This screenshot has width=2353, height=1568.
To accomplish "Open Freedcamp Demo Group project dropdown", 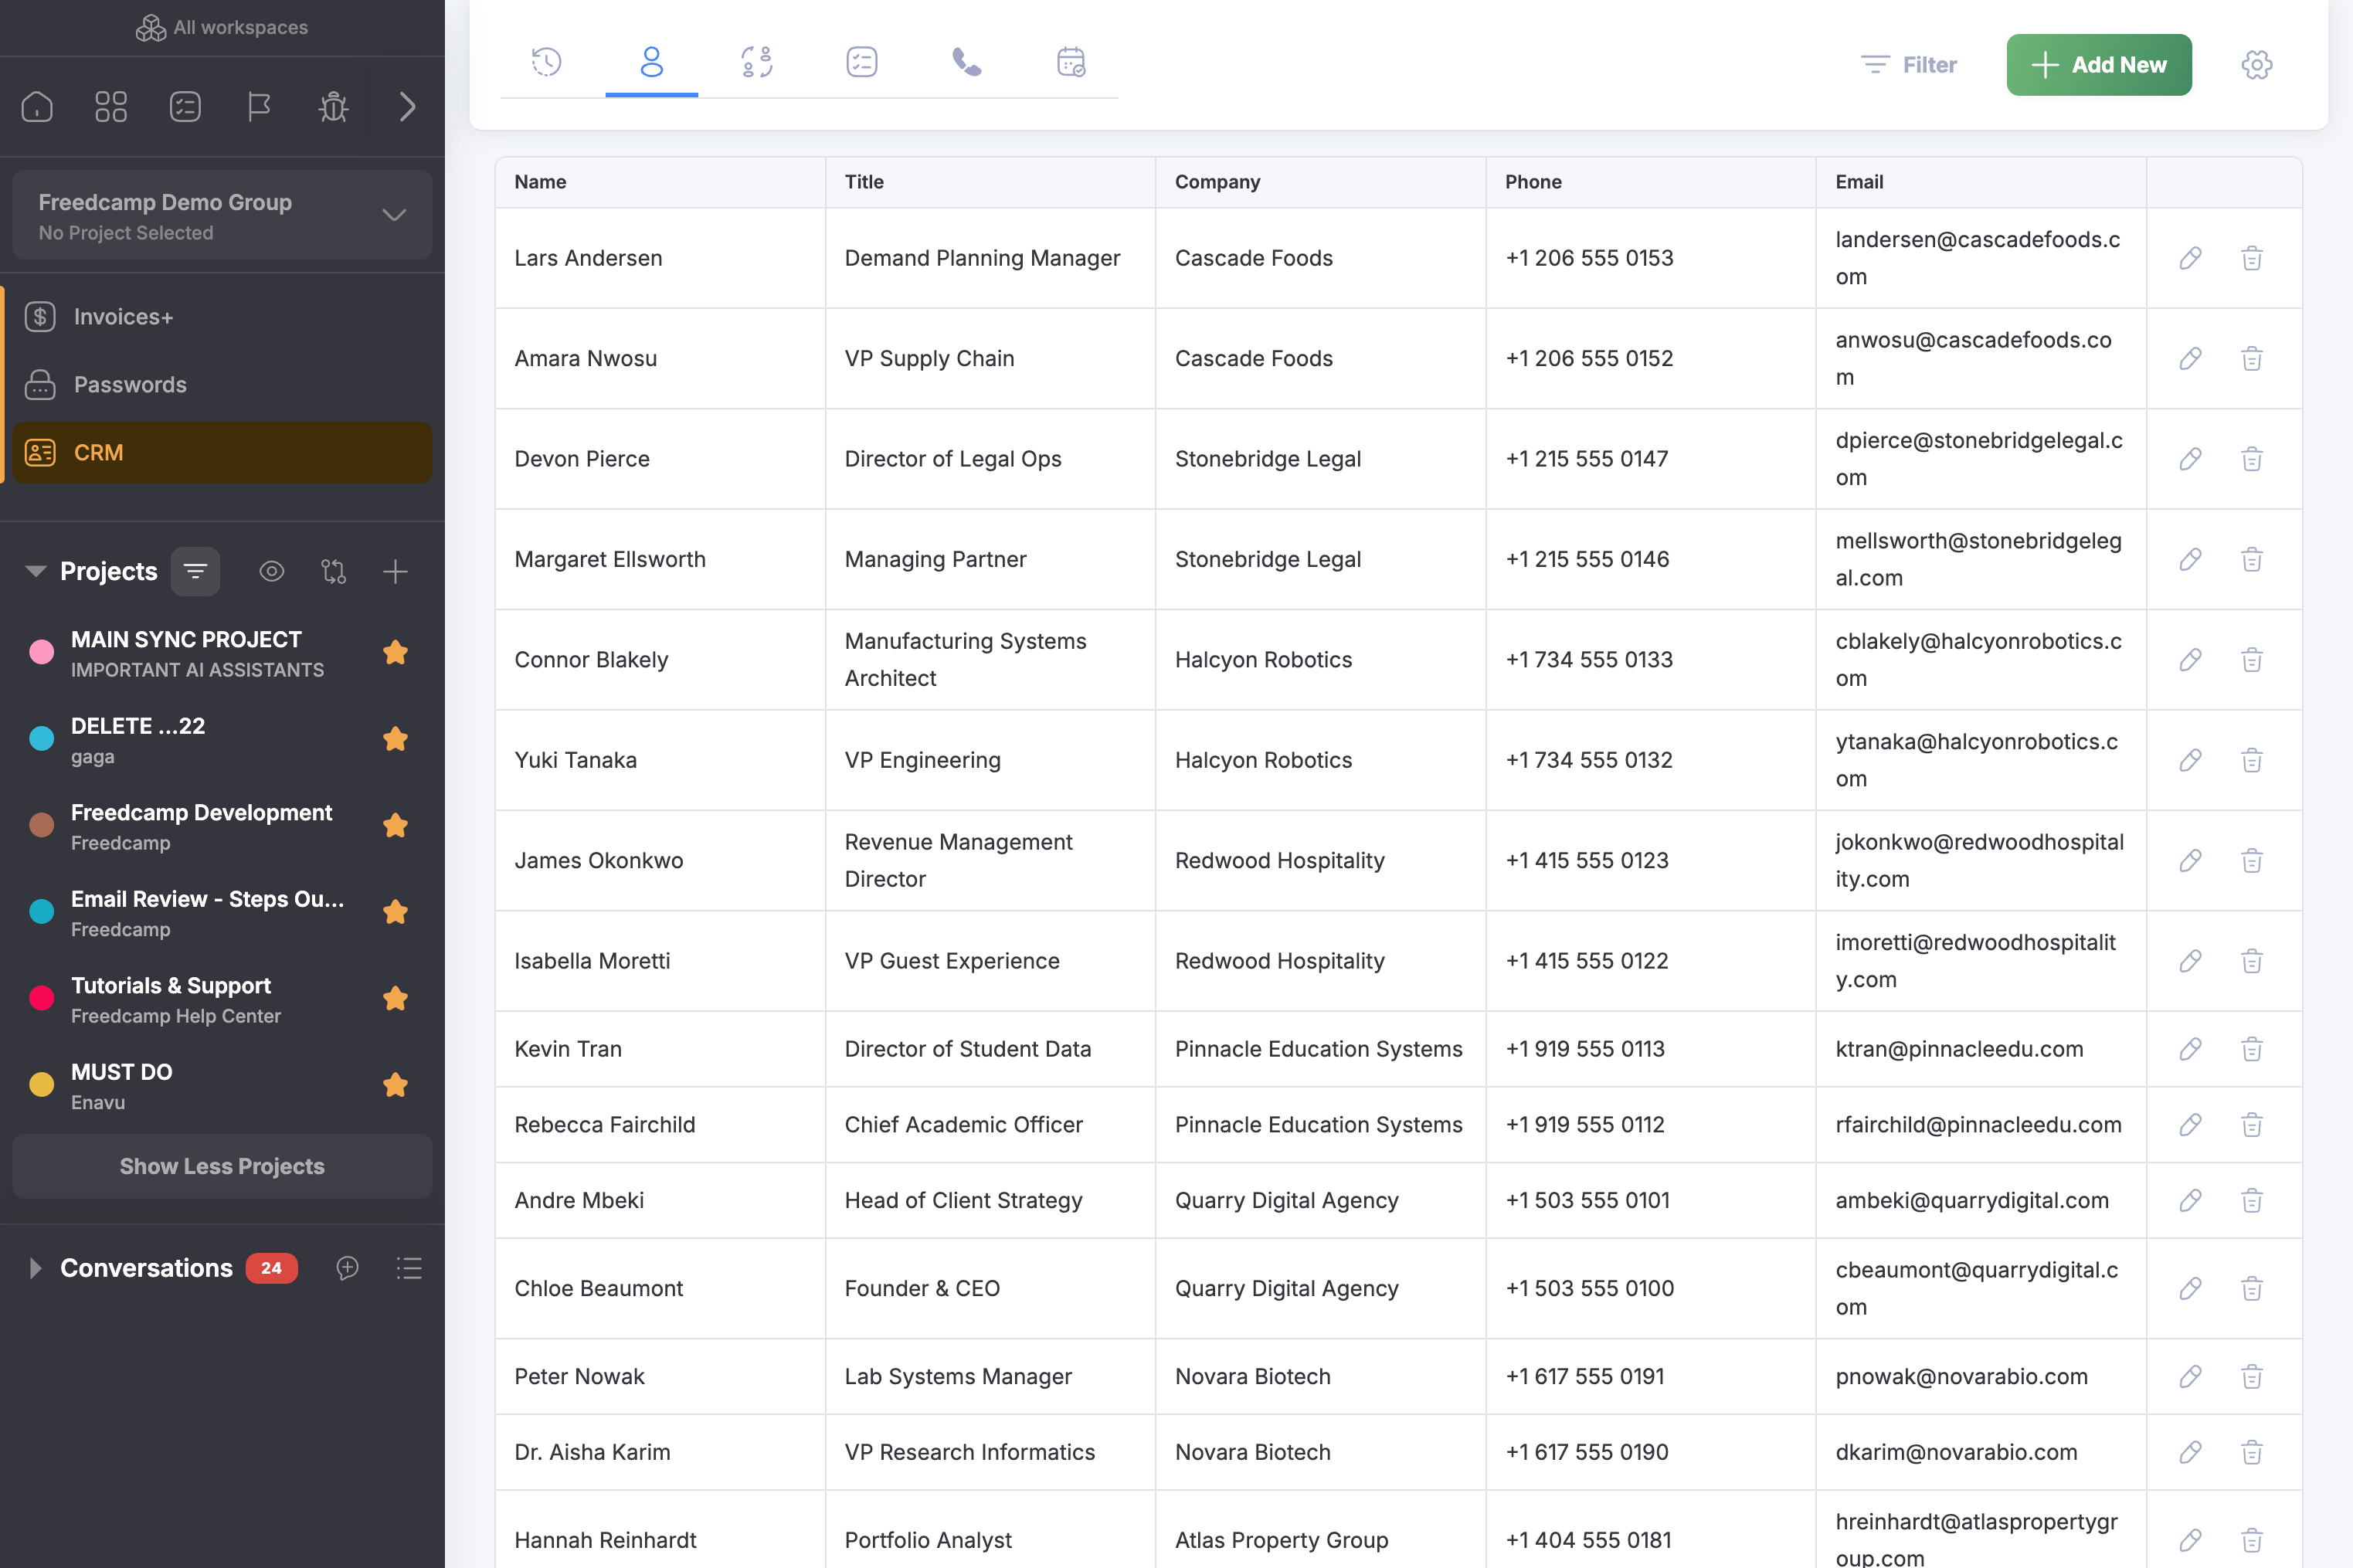I will (x=222, y=215).
